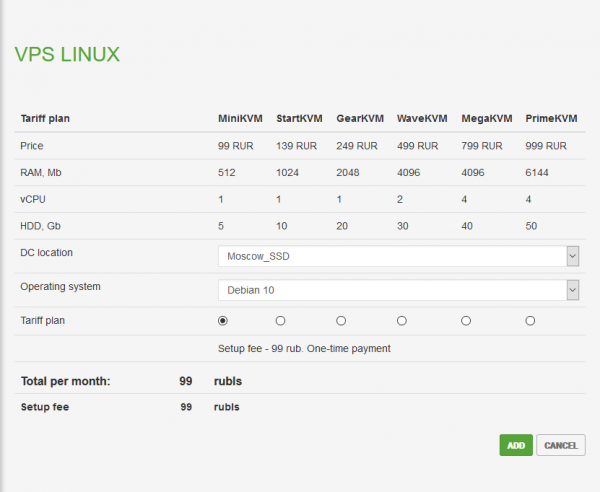Viewport: 600px width, 492px height.
Task: Click the DC location dropdown arrow
Action: (x=572, y=256)
